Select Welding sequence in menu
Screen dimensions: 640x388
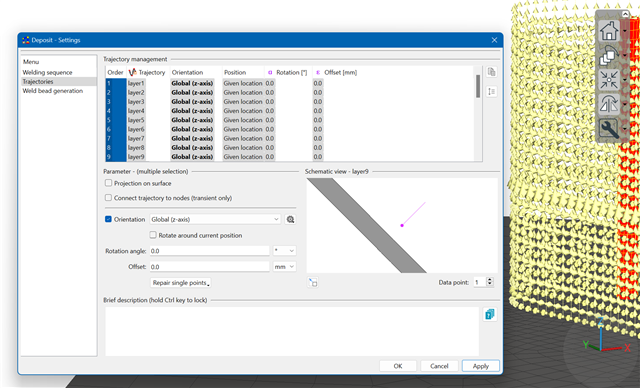click(x=47, y=72)
